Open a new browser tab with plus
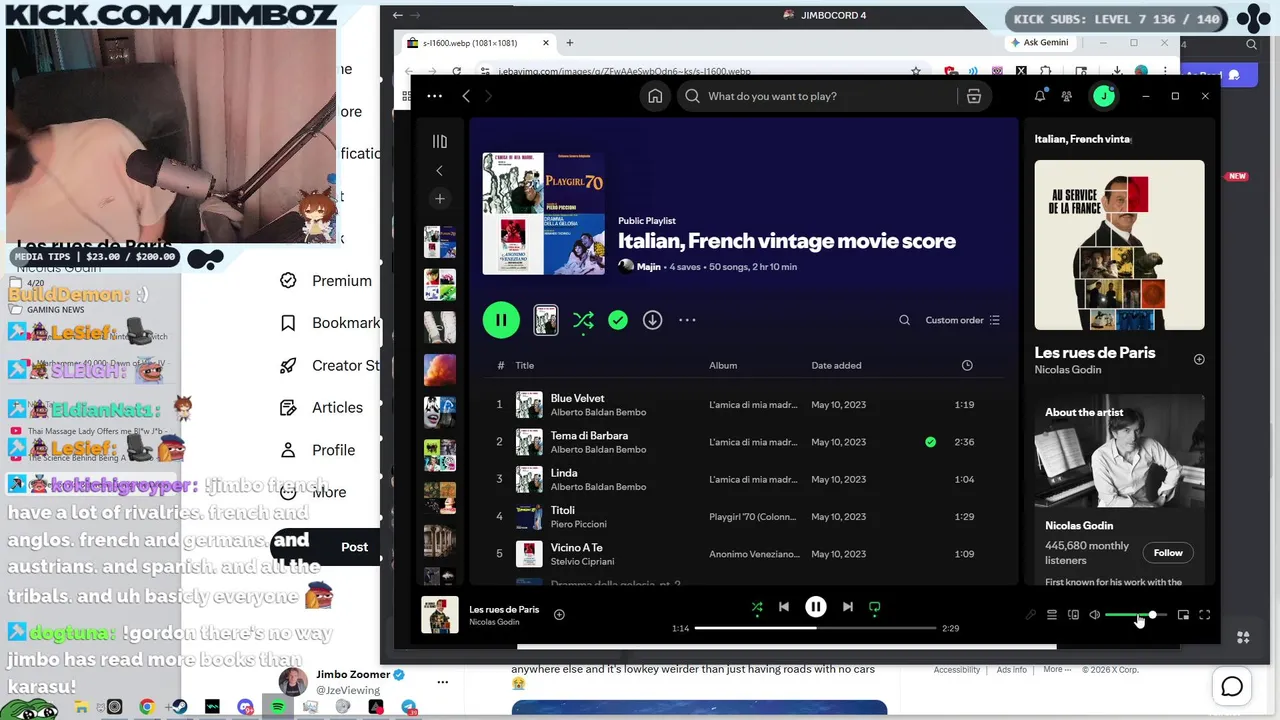 pos(570,43)
